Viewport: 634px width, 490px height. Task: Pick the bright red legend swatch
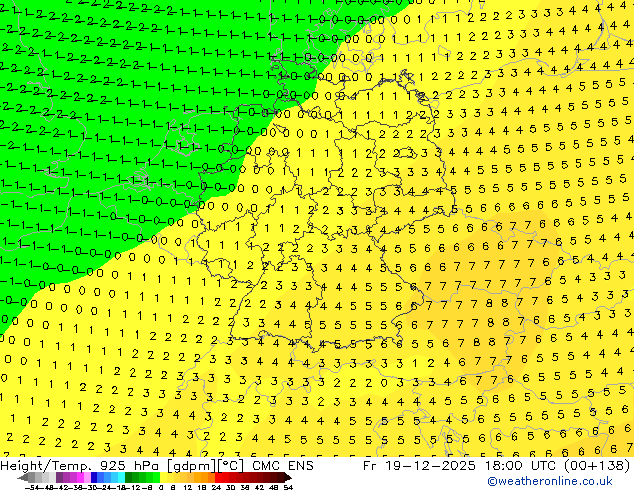pos(218,477)
